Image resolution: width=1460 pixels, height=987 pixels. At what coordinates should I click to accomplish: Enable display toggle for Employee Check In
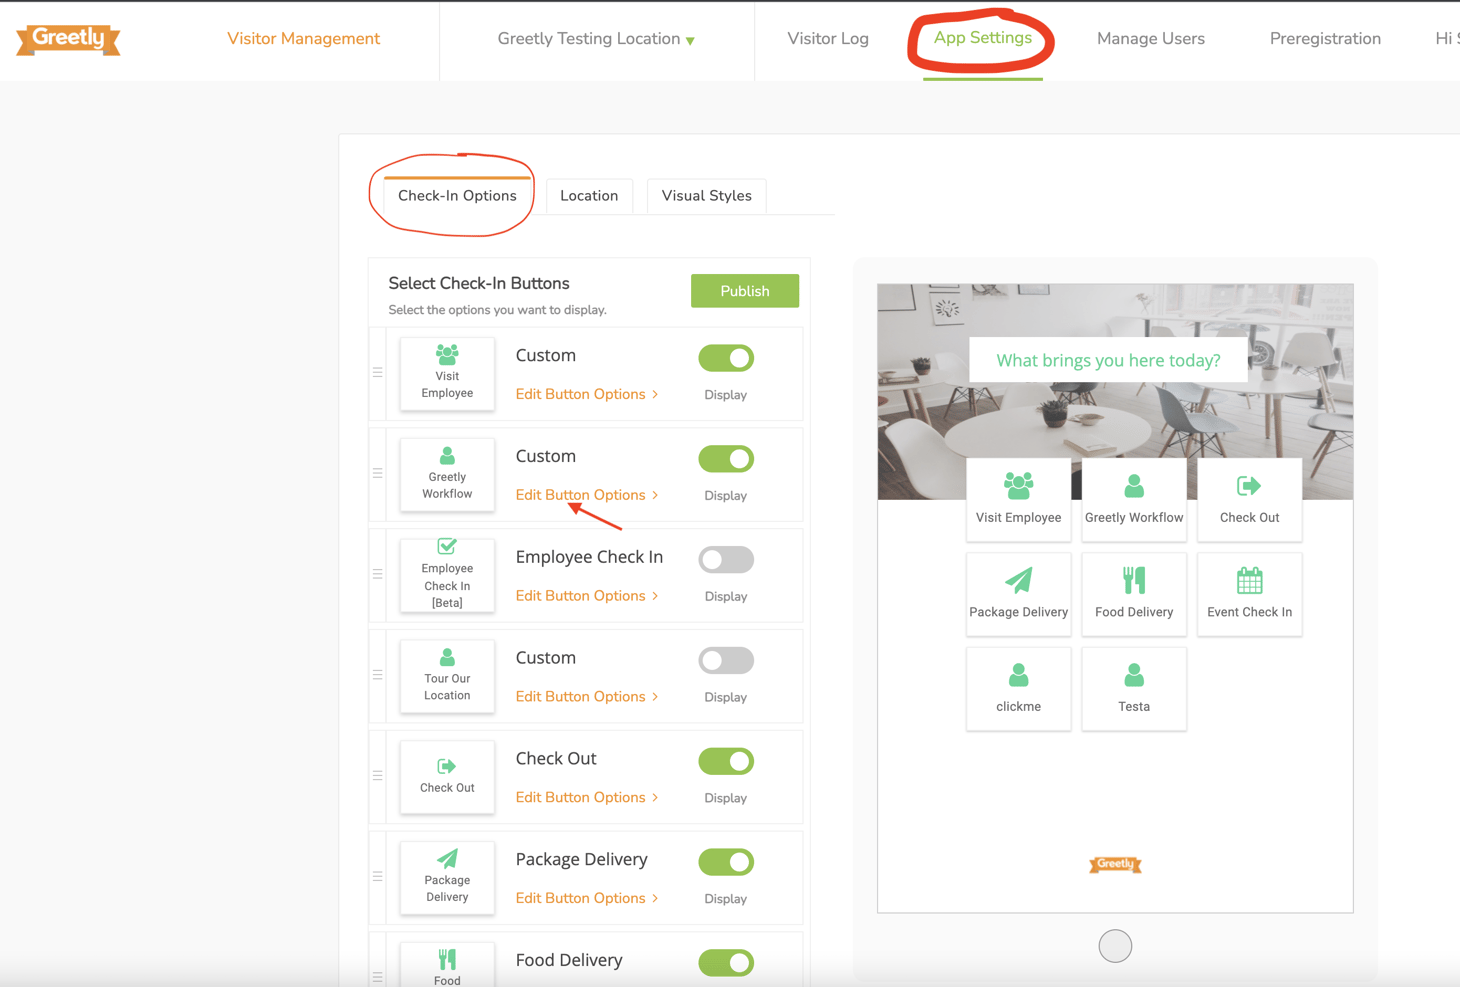(x=726, y=560)
